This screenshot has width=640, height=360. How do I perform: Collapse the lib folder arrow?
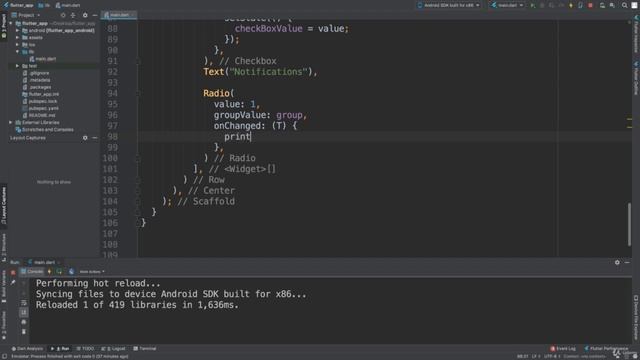[x=18, y=52]
